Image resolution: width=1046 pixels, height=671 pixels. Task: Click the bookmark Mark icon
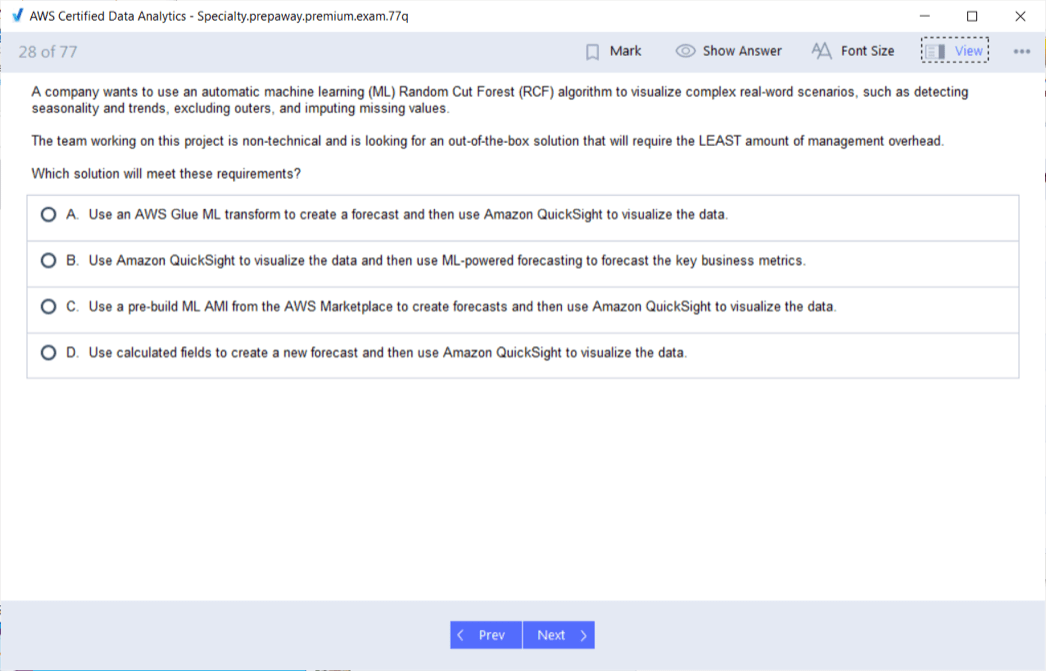click(592, 52)
